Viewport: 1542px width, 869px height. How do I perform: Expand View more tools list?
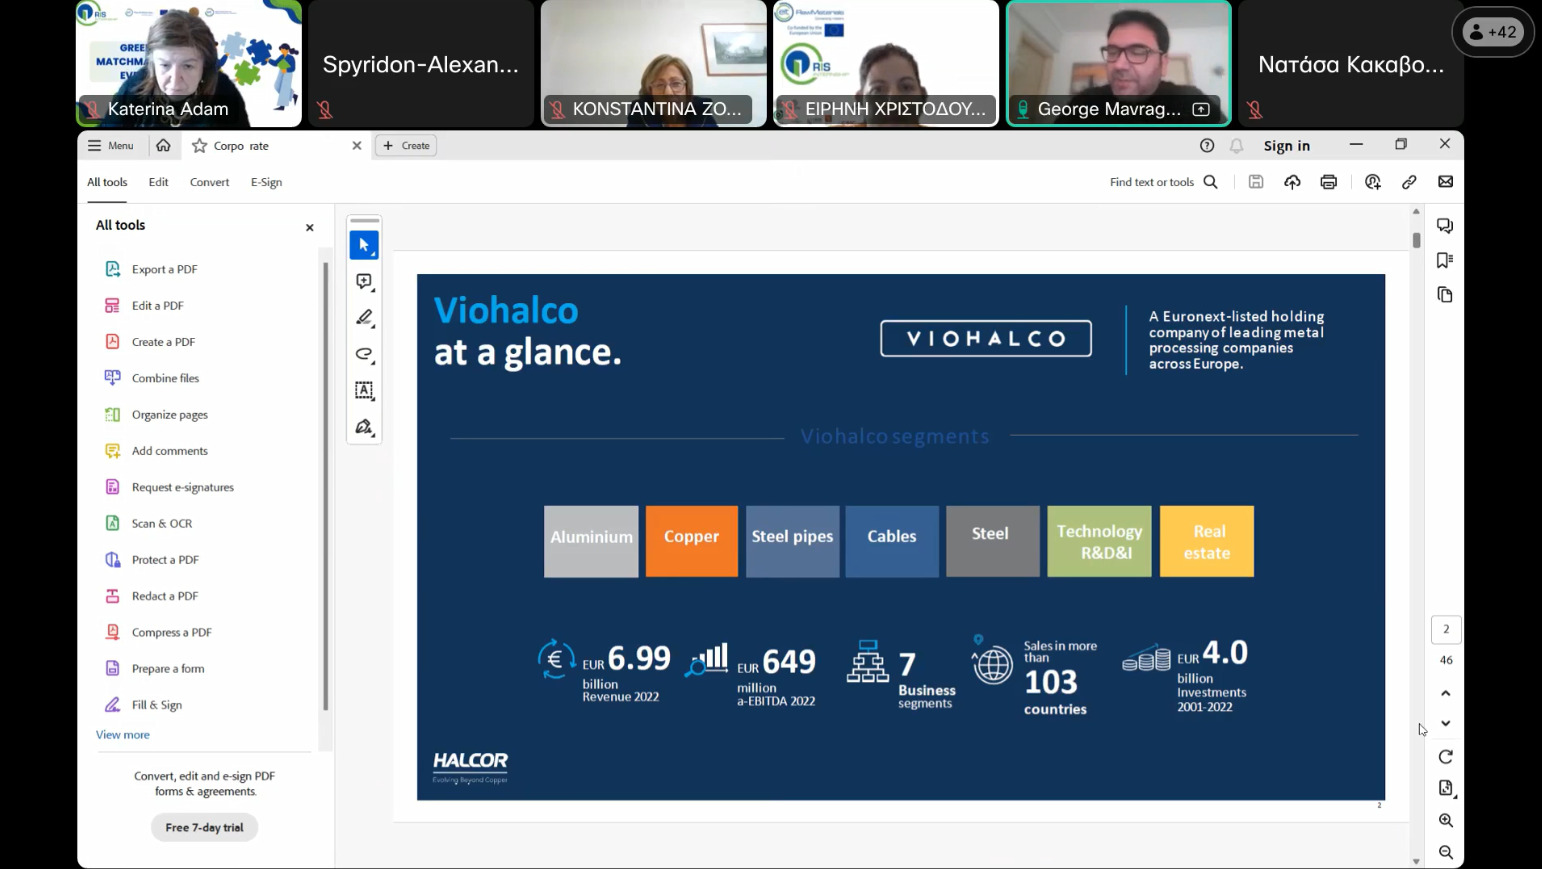click(123, 735)
